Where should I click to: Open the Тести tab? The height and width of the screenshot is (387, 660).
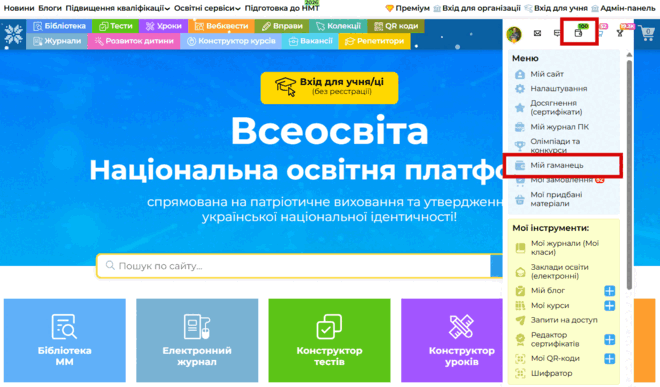(x=115, y=26)
